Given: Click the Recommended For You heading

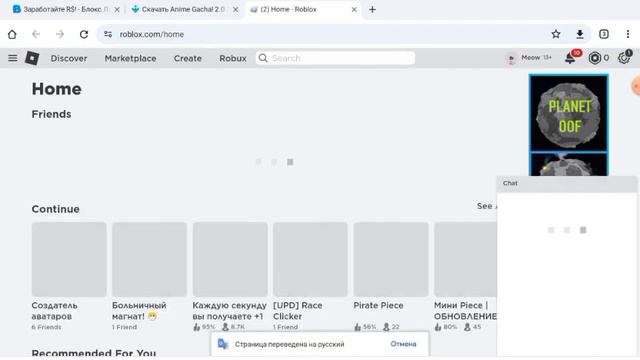Looking at the screenshot, I should (x=94, y=353).
